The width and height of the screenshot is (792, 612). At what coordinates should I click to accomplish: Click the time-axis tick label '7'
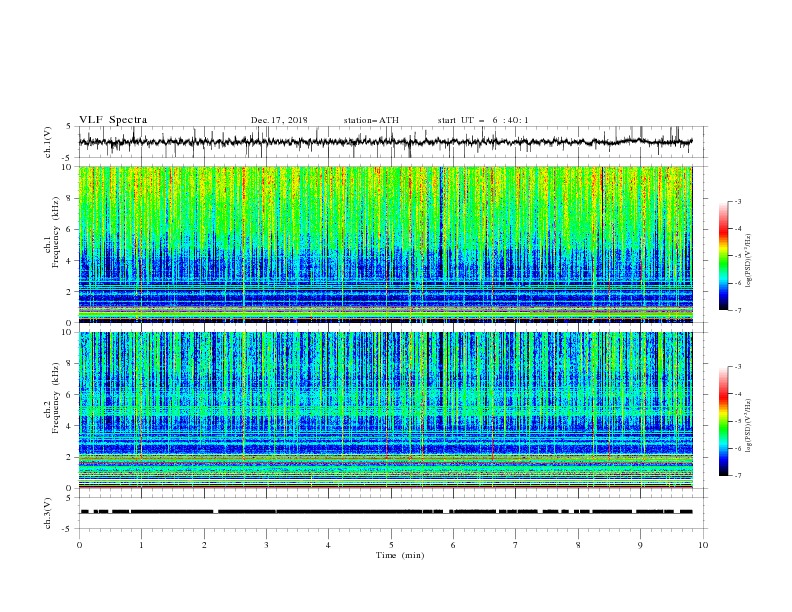pos(516,545)
